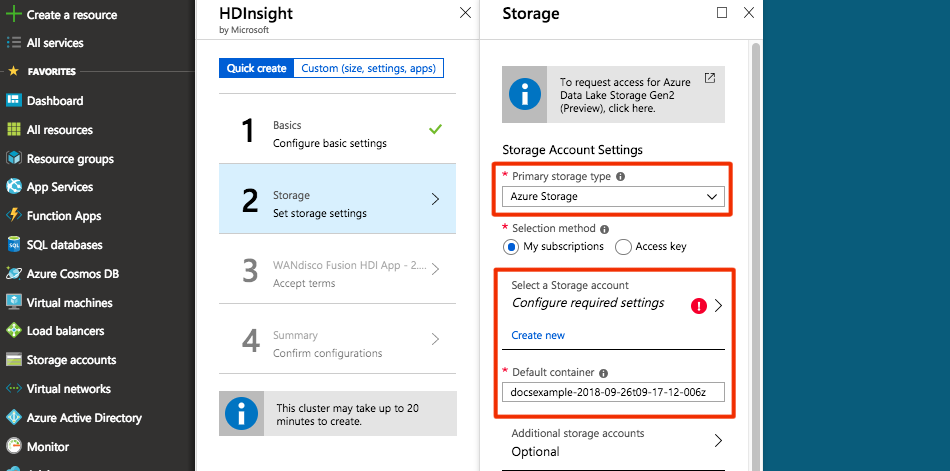Open the external link icon in Data Lake banner
Screen dimensions: 950x471
(709, 78)
